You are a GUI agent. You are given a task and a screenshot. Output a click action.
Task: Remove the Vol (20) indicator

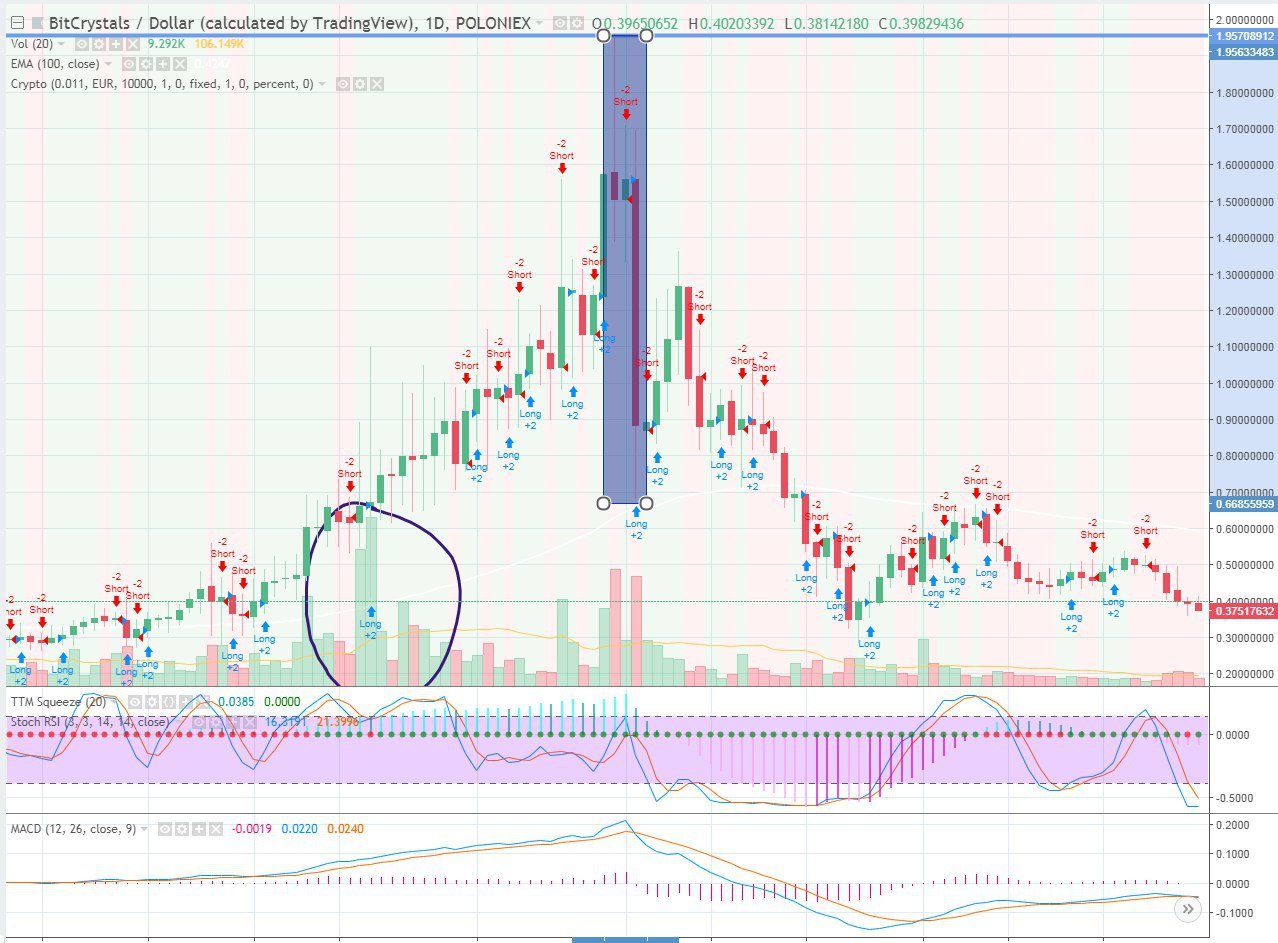[x=131, y=44]
